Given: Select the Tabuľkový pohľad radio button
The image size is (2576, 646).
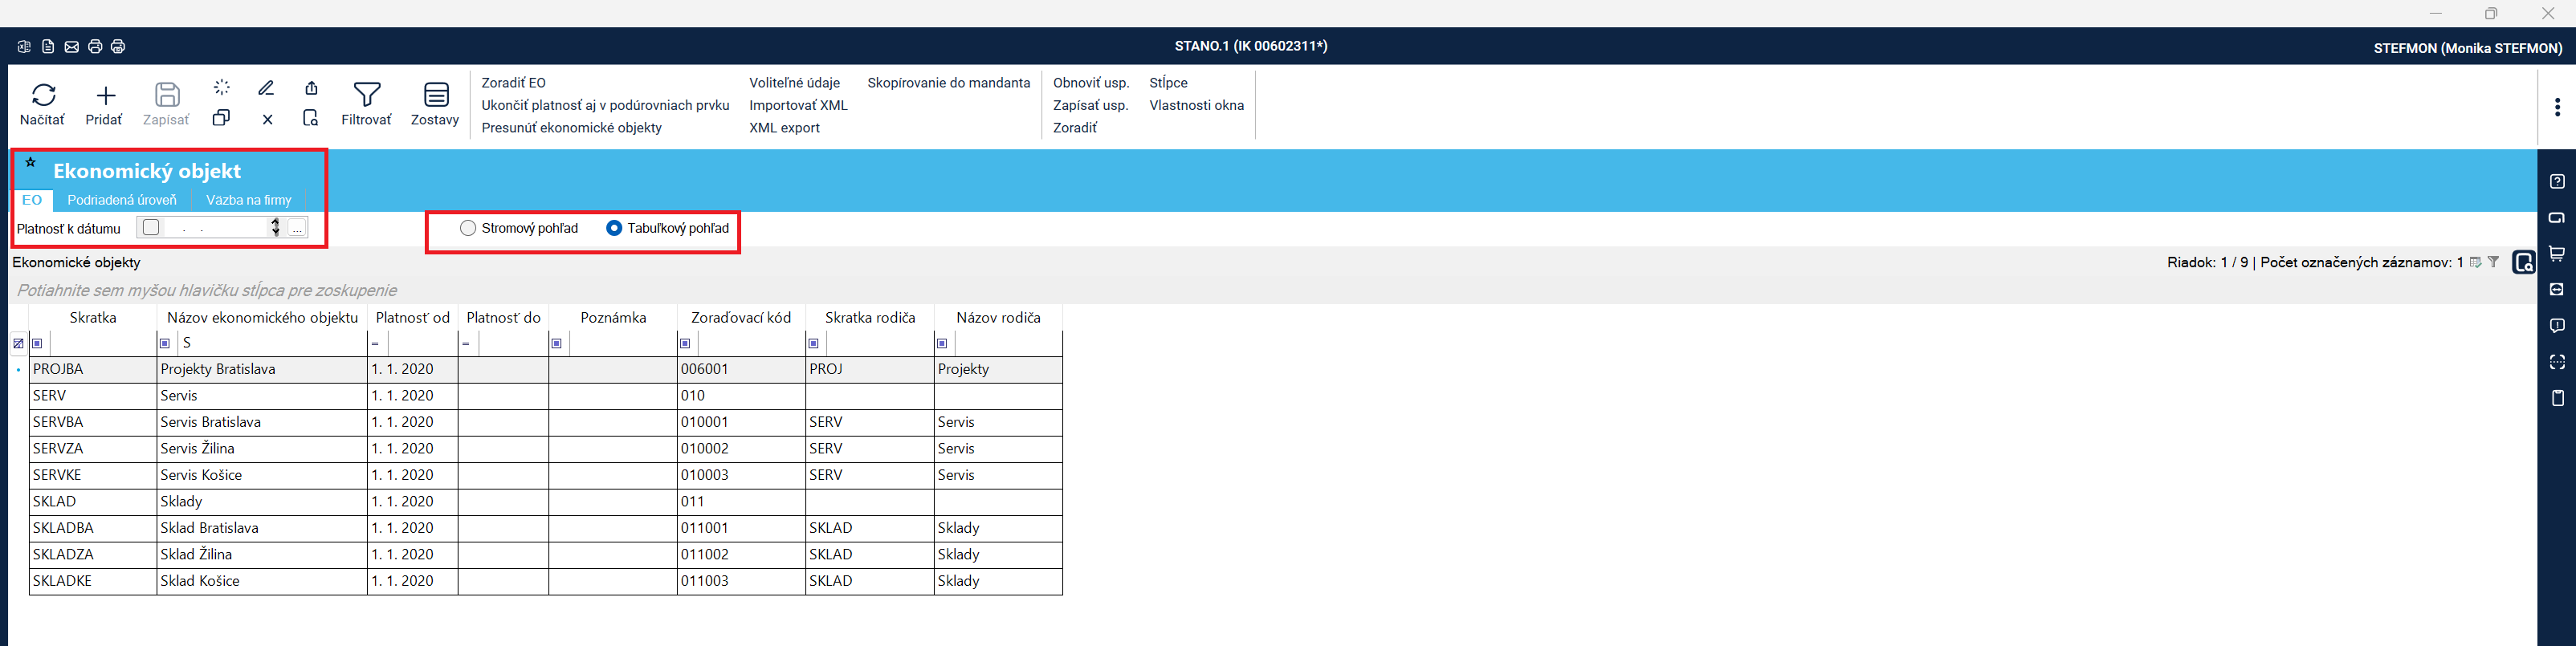Looking at the screenshot, I should click(x=614, y=228).
